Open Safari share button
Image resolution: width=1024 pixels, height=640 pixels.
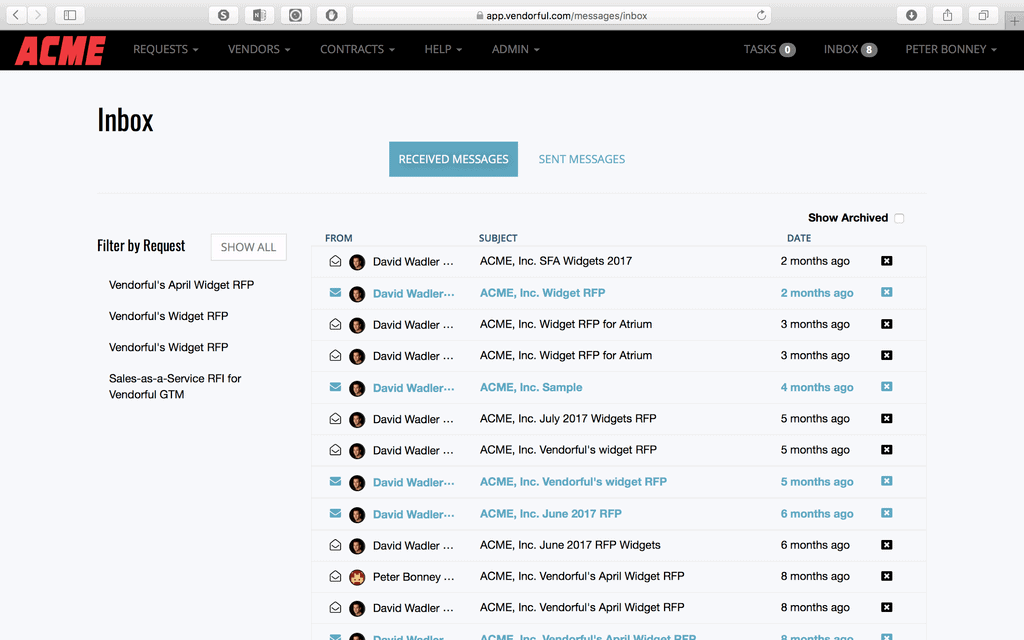947,15
